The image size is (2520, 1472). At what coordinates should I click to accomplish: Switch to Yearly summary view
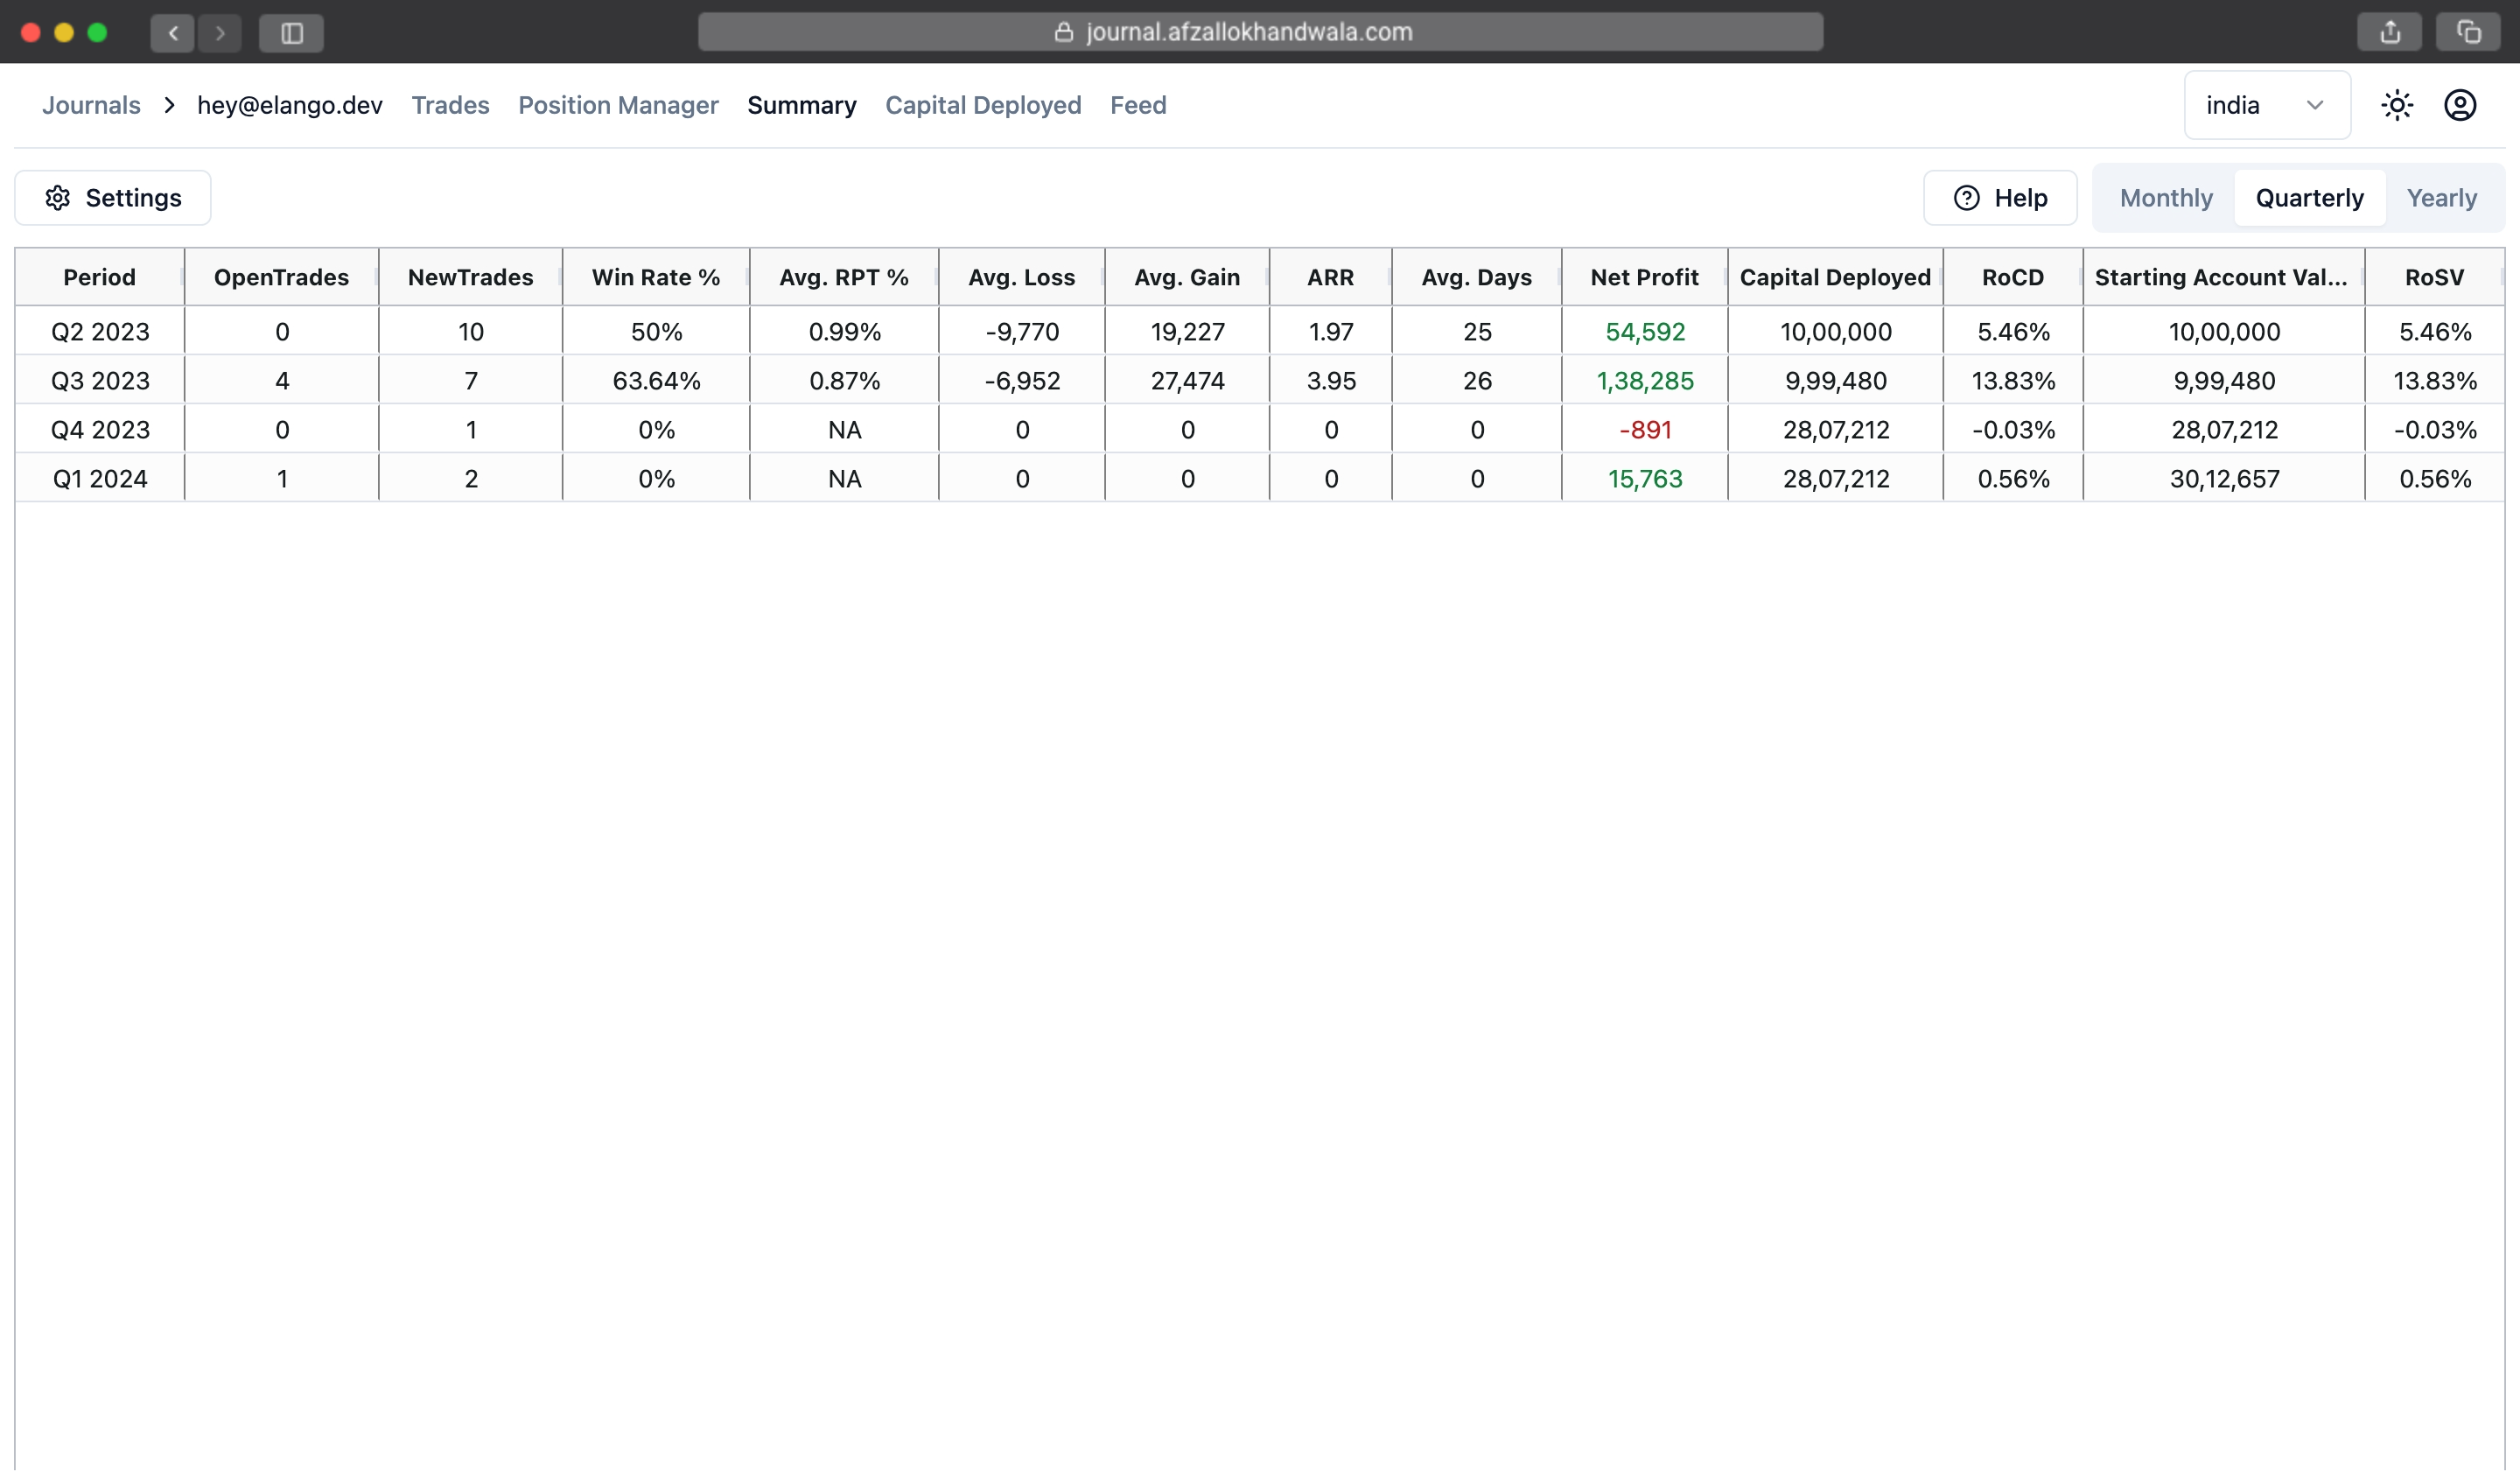pyautogui.click(x=2441, y=198)
